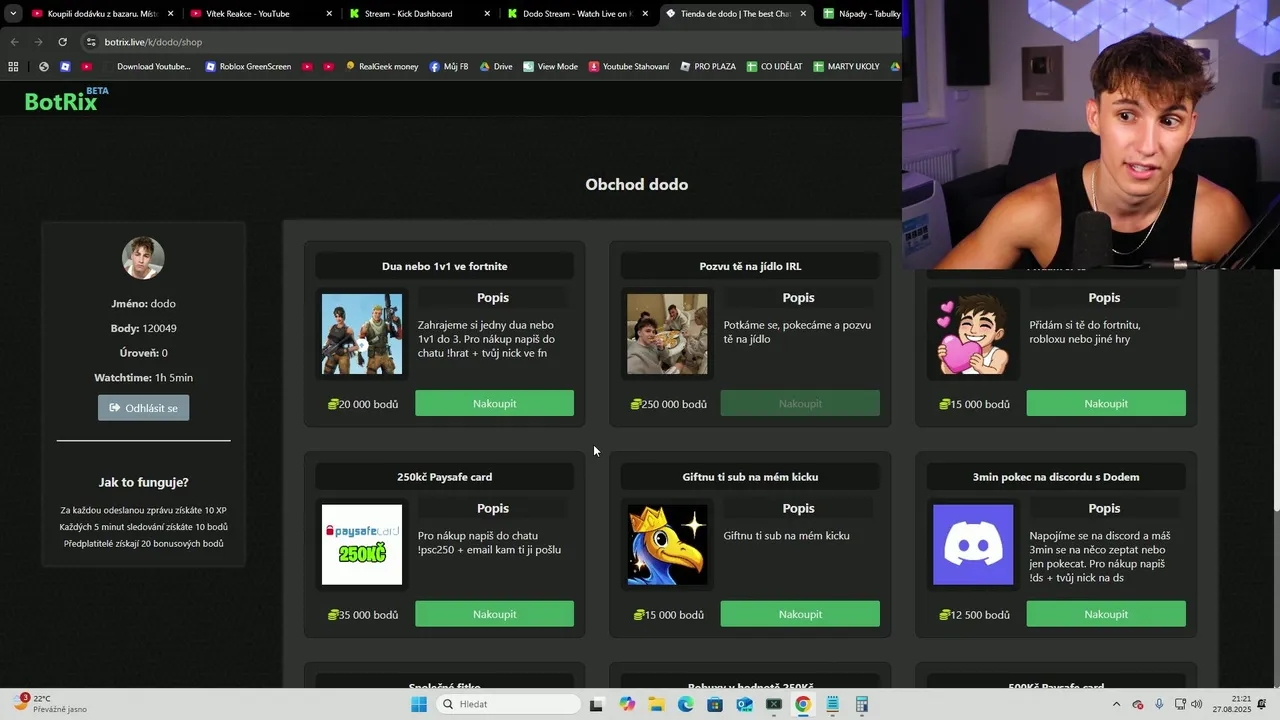Open volume control in system tray
The width and height of the screenshot is (1280, 720).
[x=1197, y=704]
